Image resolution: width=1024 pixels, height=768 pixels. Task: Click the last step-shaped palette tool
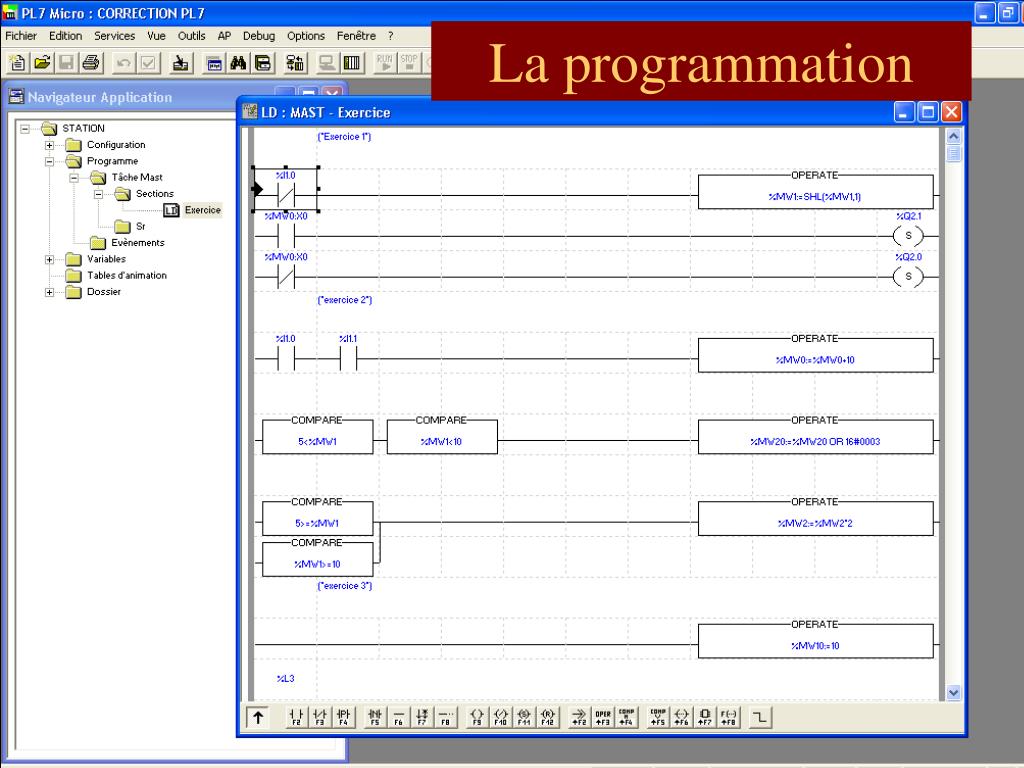tap(760, 718)
